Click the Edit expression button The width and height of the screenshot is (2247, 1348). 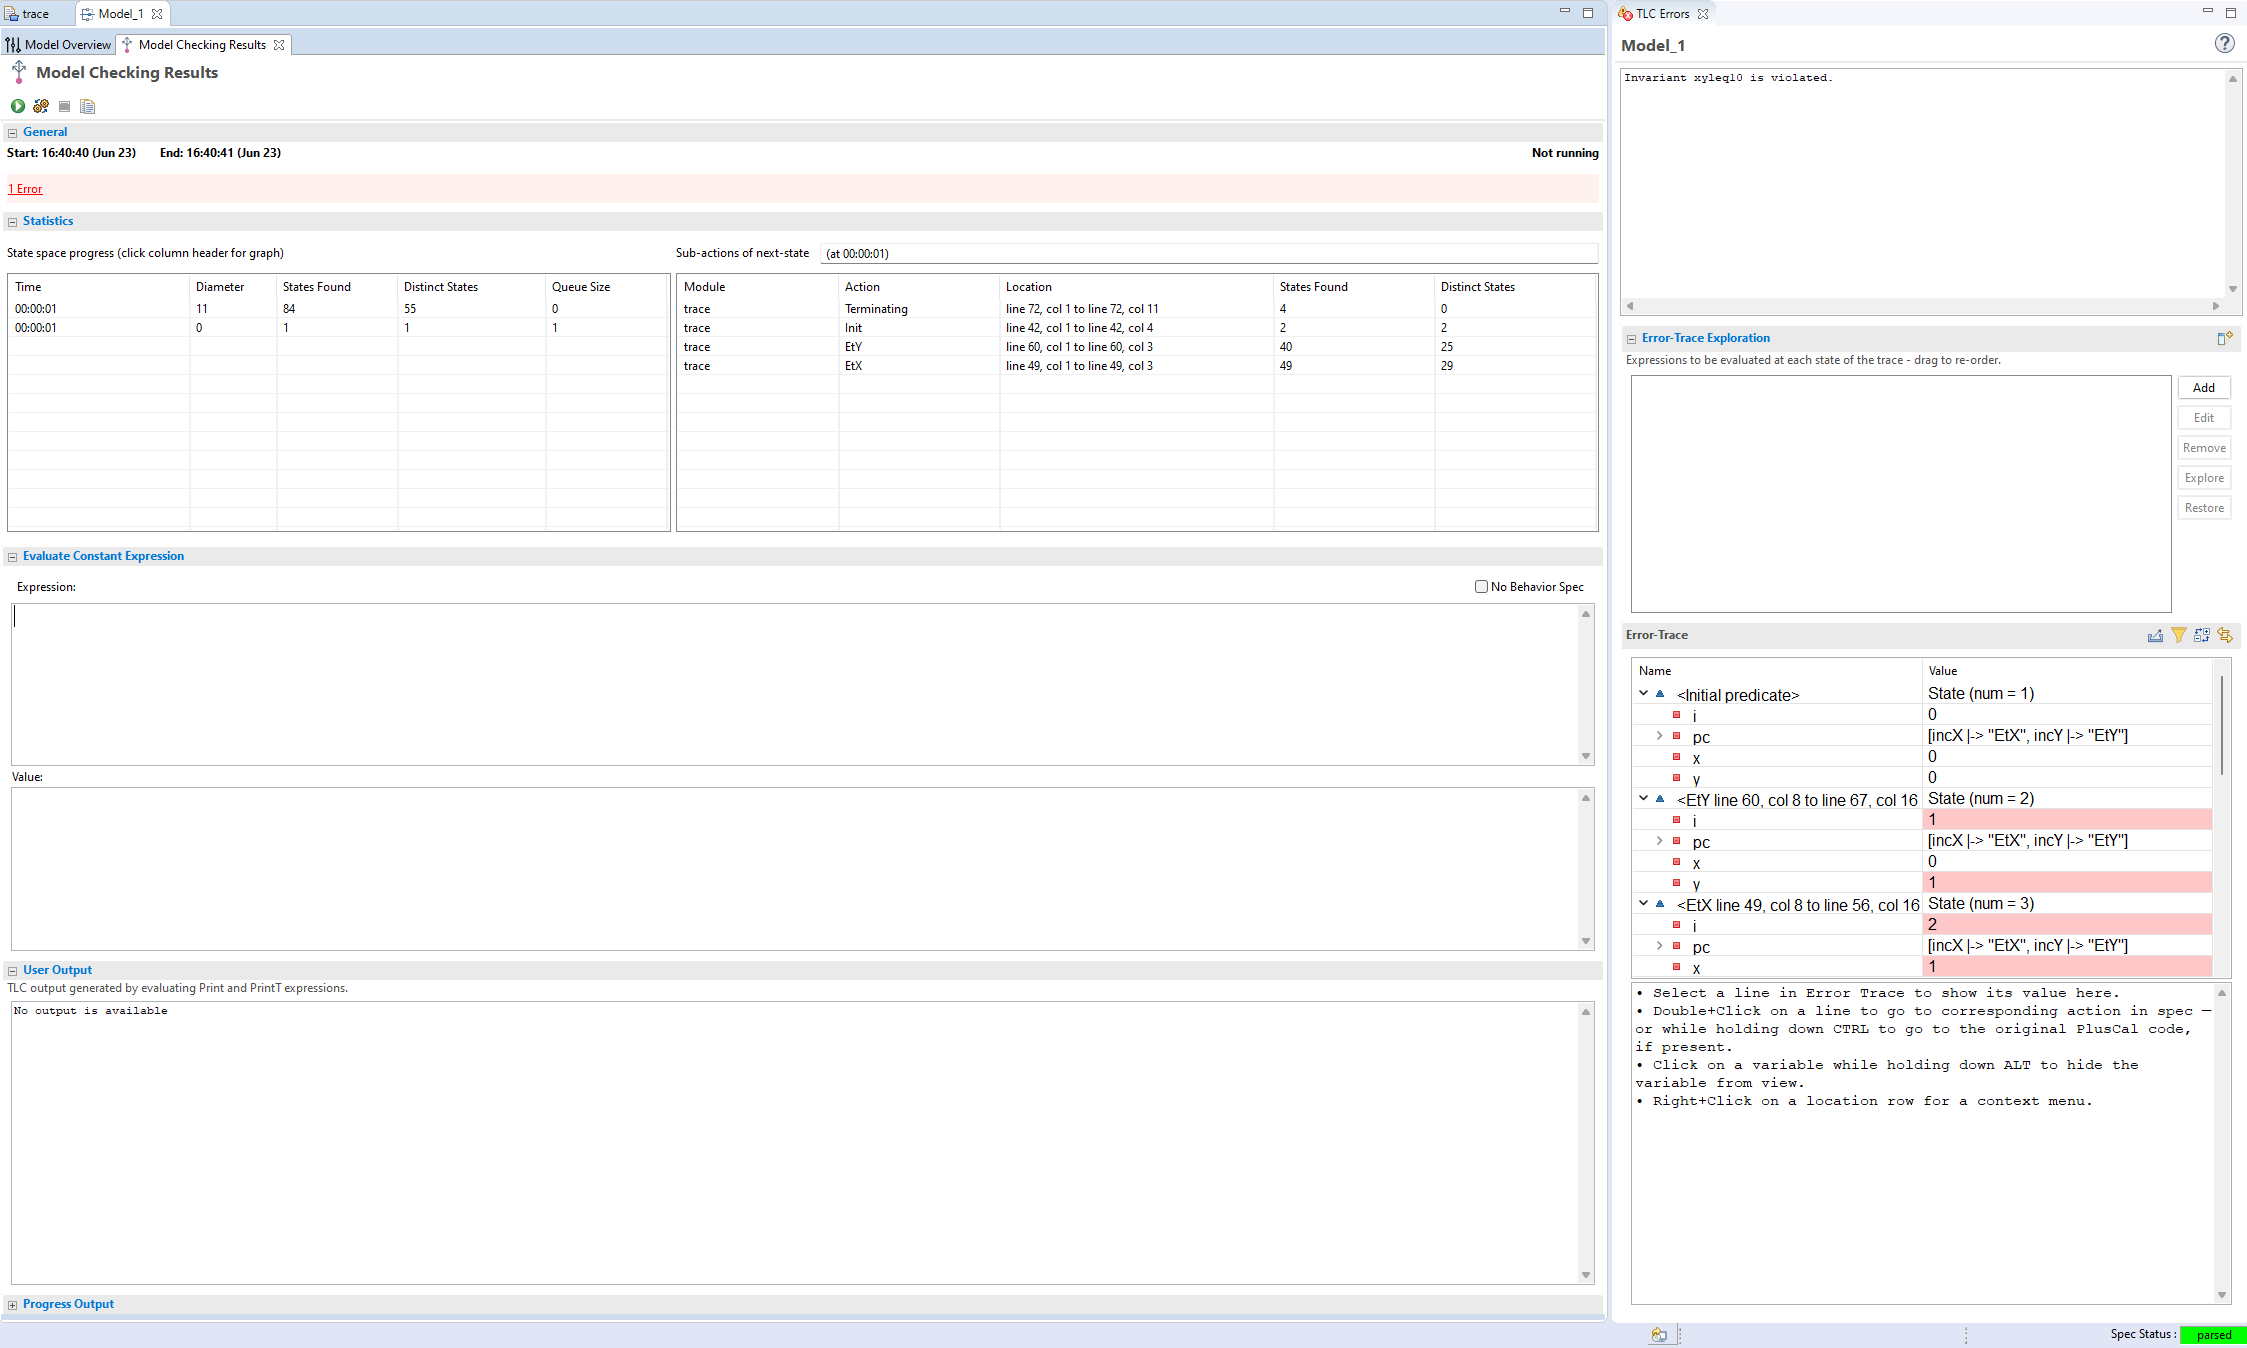tap(2204, 418)
